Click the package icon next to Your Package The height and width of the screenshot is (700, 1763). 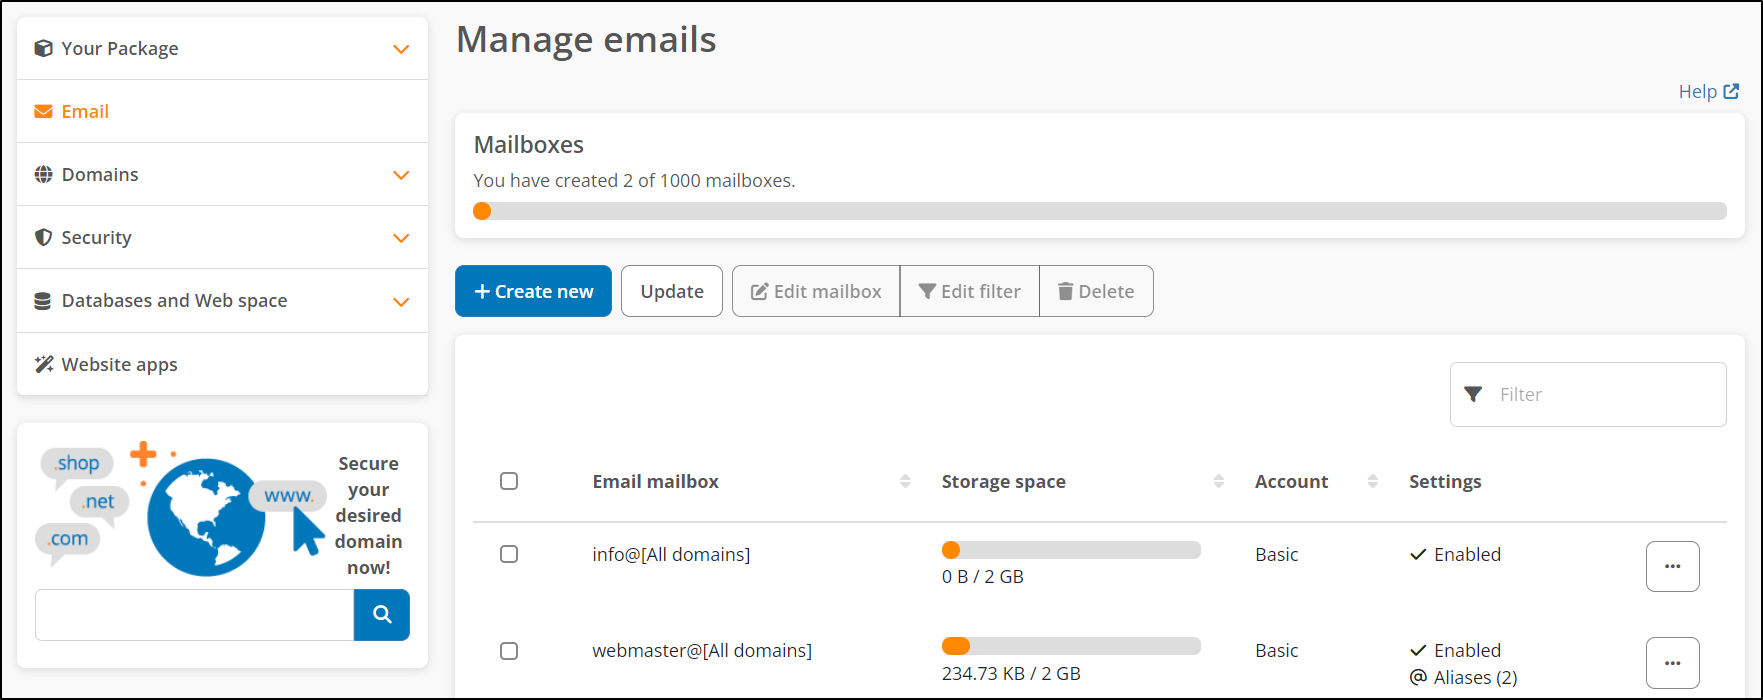pyautogui.click(x=41, y=47)
